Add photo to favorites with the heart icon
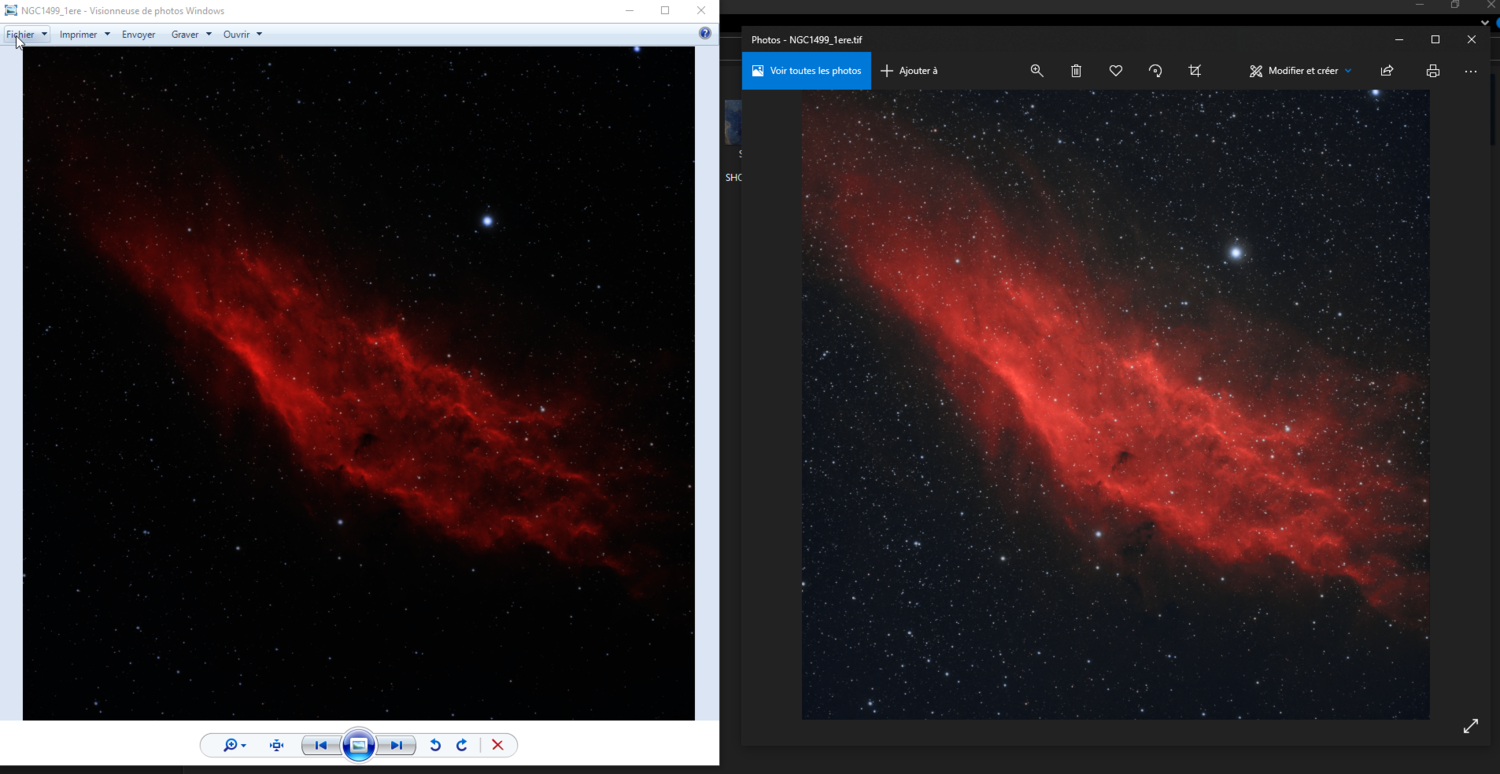The width and height of the screenshot is (1500, 774). (x=1116, y=71)
